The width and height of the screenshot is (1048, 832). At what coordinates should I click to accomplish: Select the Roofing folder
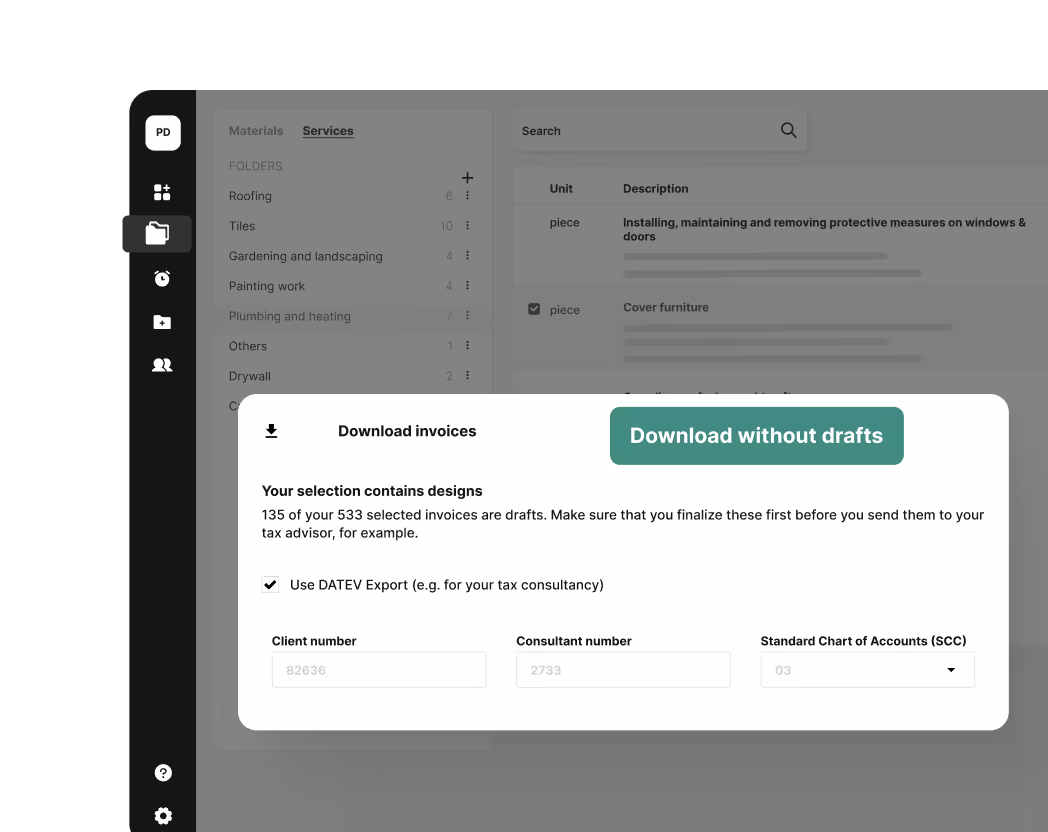point(250,196)
